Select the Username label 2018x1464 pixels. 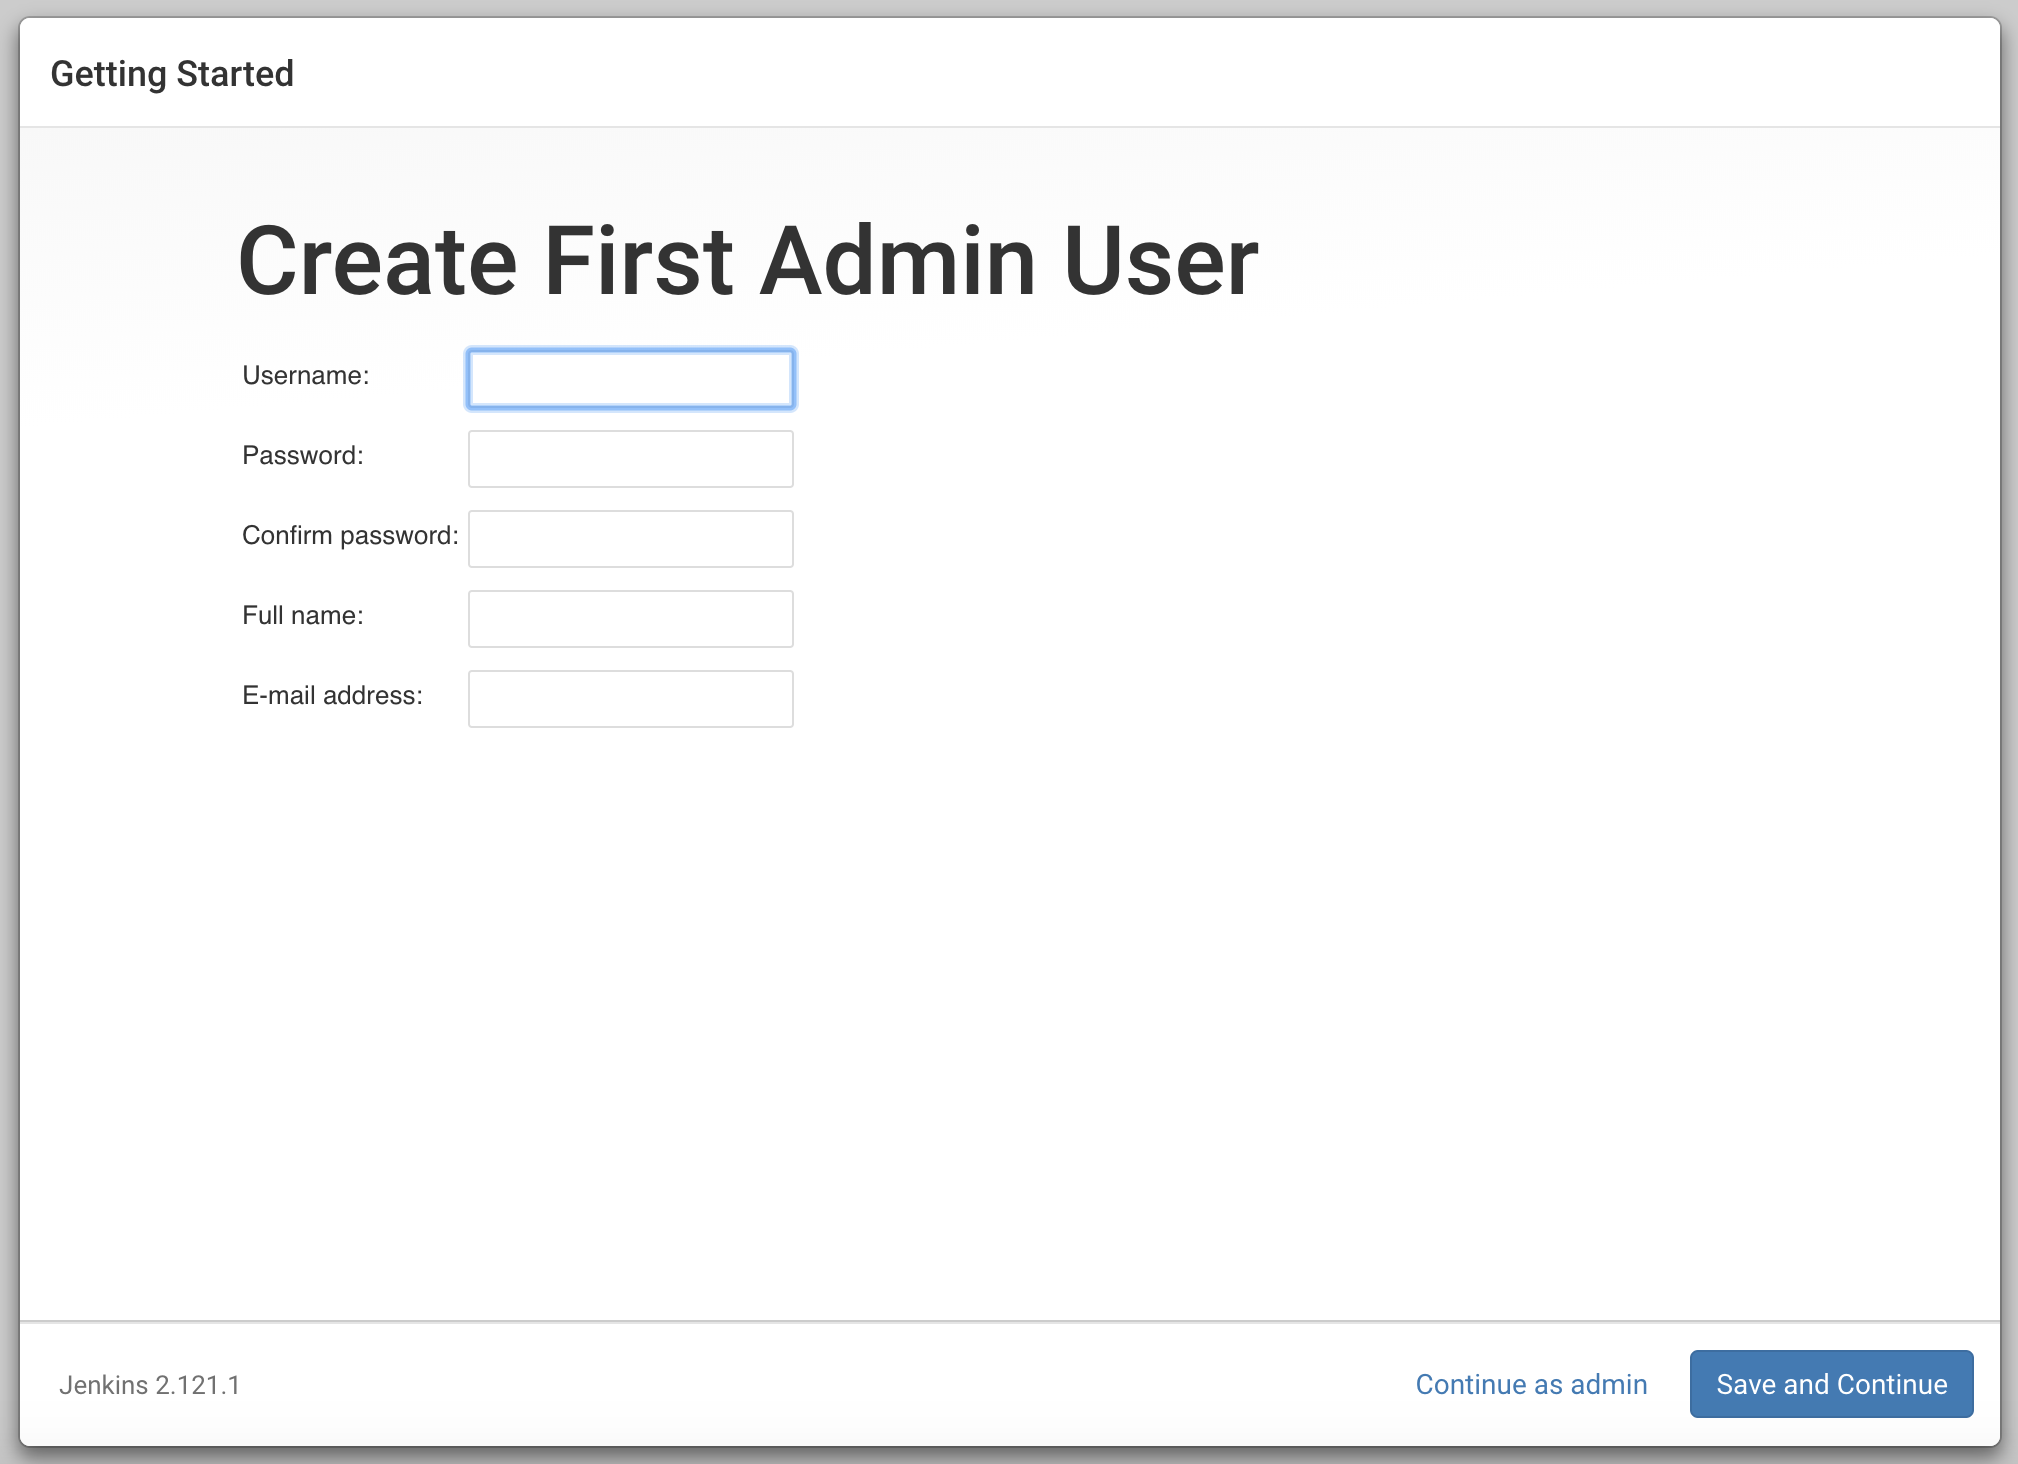[305, 376]
